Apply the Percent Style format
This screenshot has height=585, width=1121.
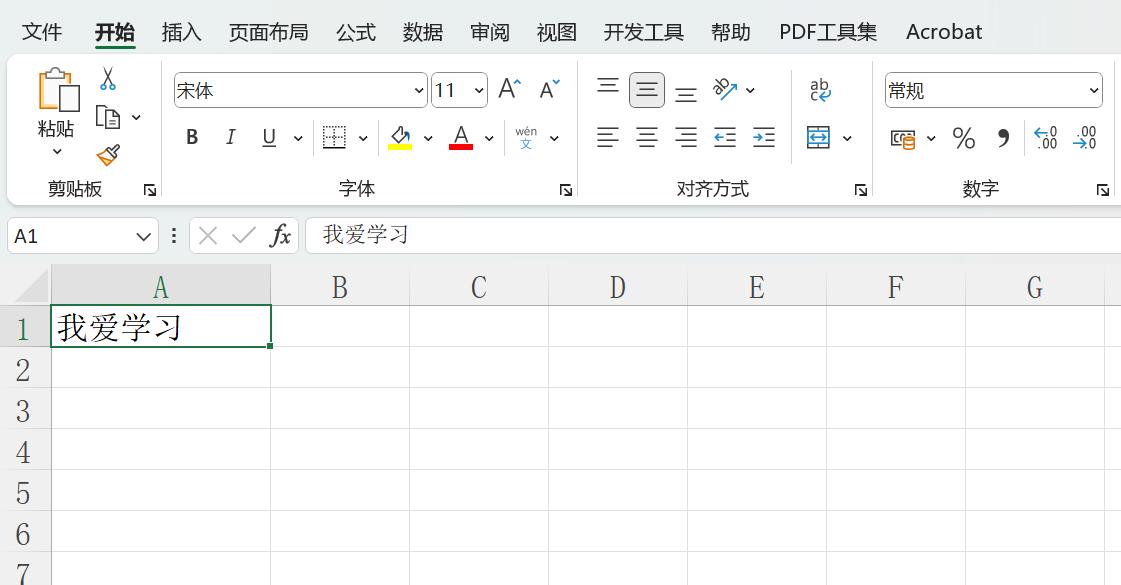964,139
